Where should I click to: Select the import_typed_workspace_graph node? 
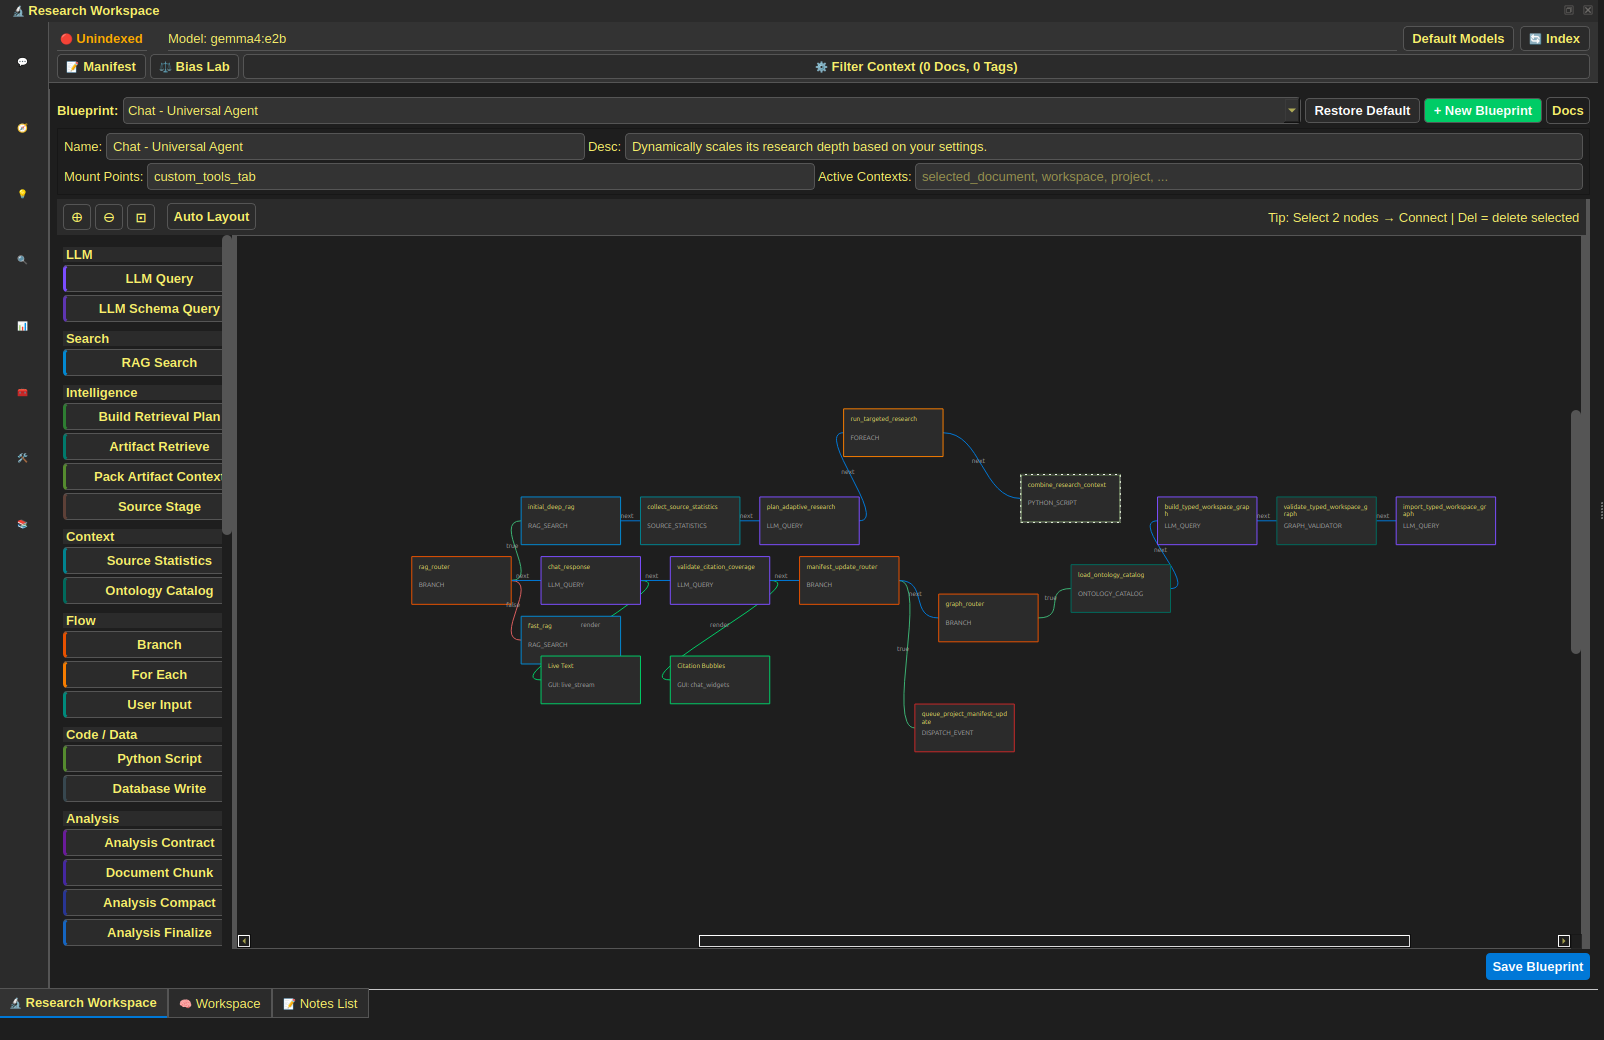coord(1446,521)
